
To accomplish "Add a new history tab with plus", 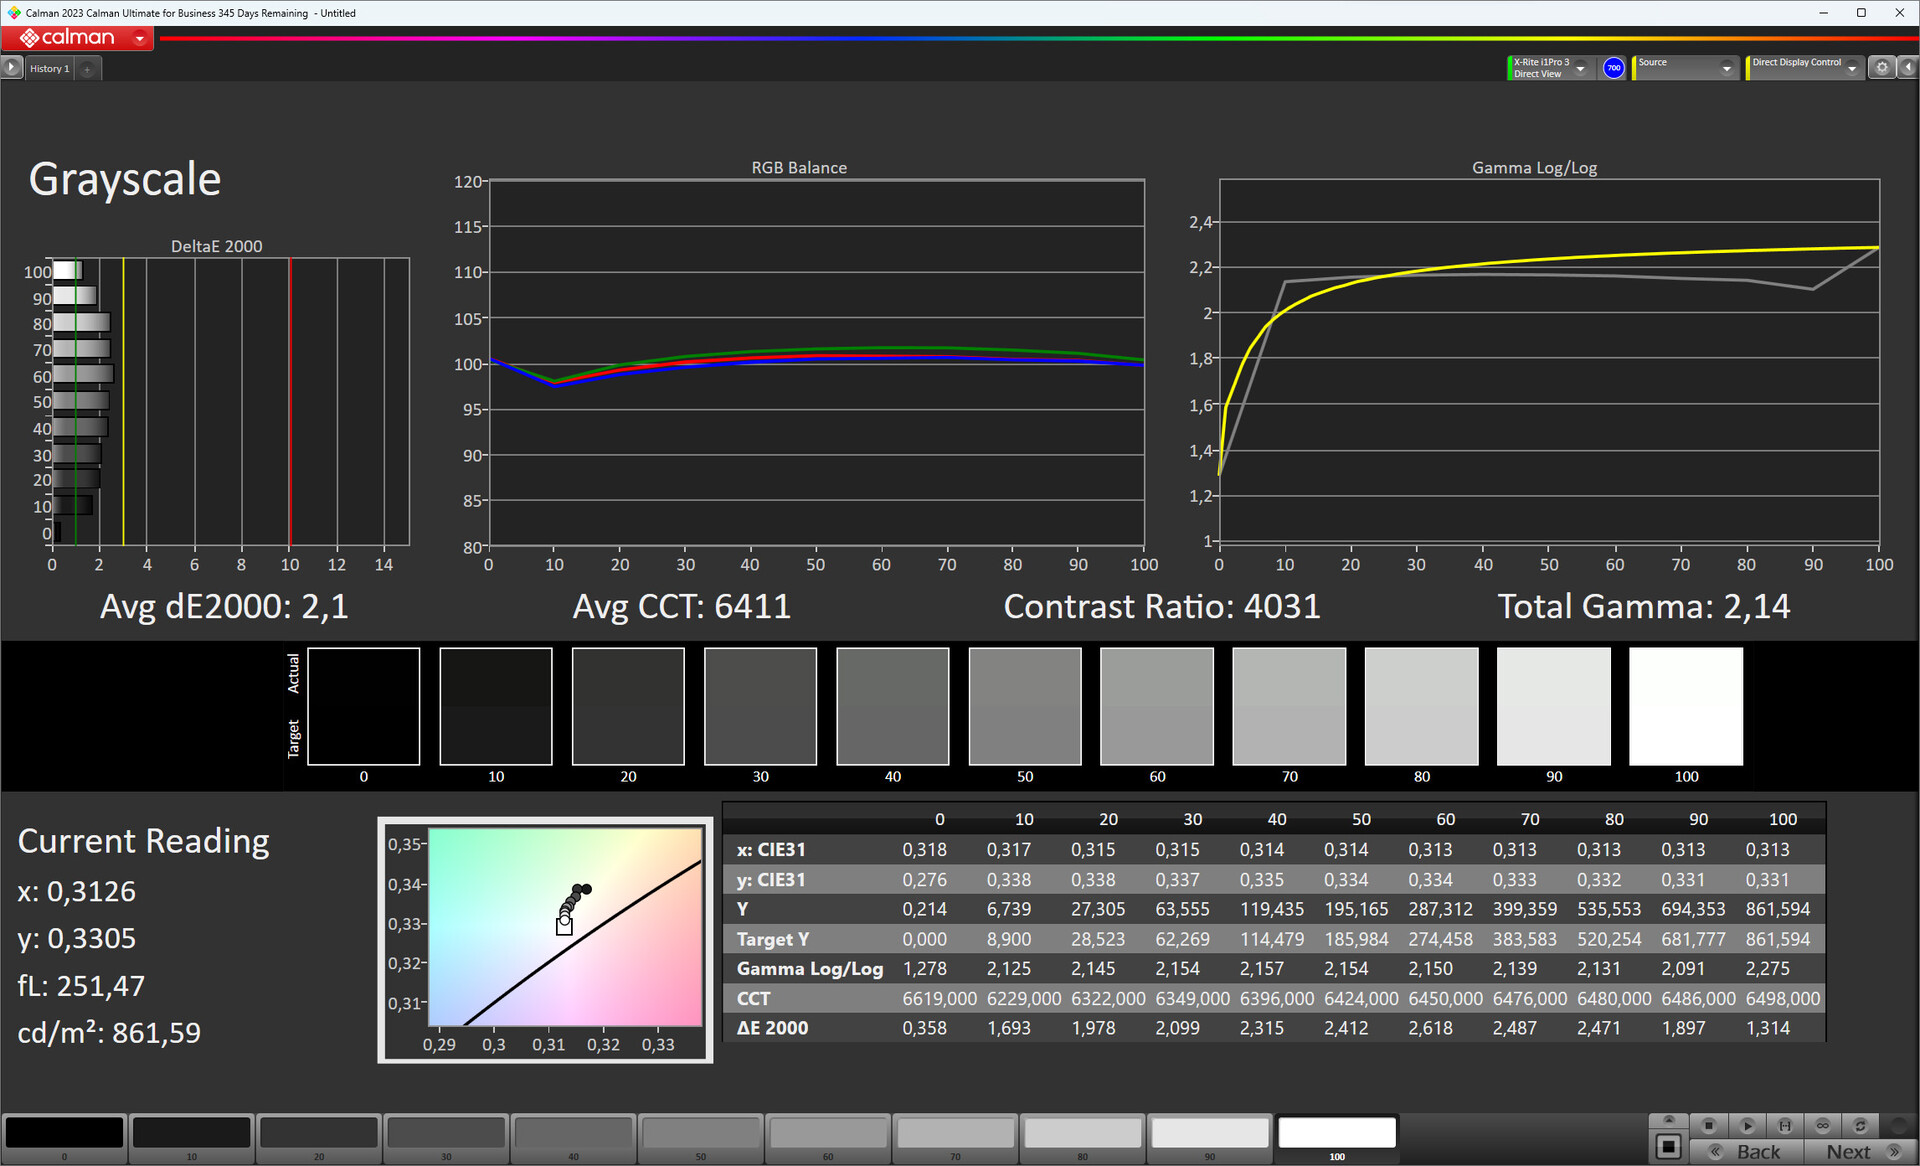I will [88, 69].
